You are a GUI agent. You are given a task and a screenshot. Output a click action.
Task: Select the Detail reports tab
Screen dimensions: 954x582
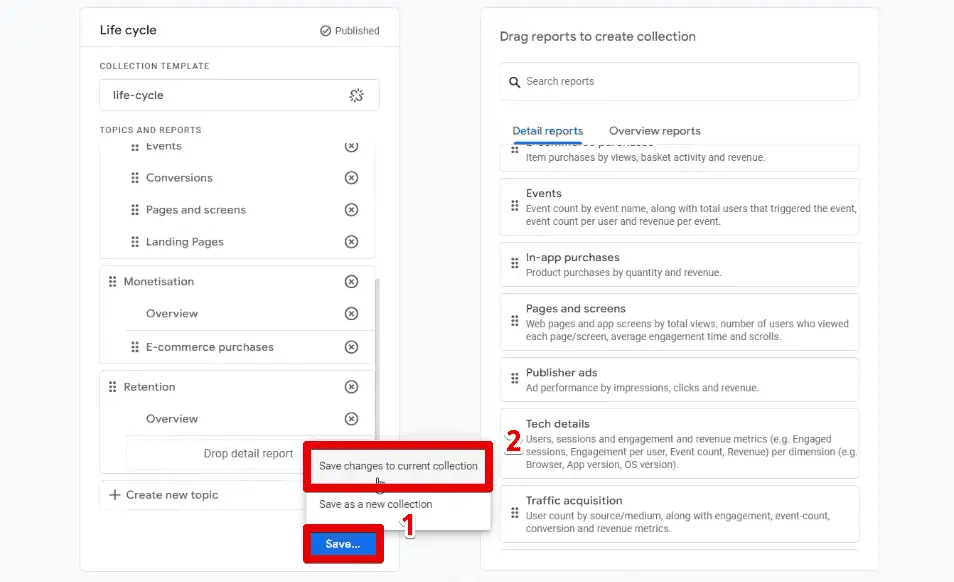click(x=547, y=131)
